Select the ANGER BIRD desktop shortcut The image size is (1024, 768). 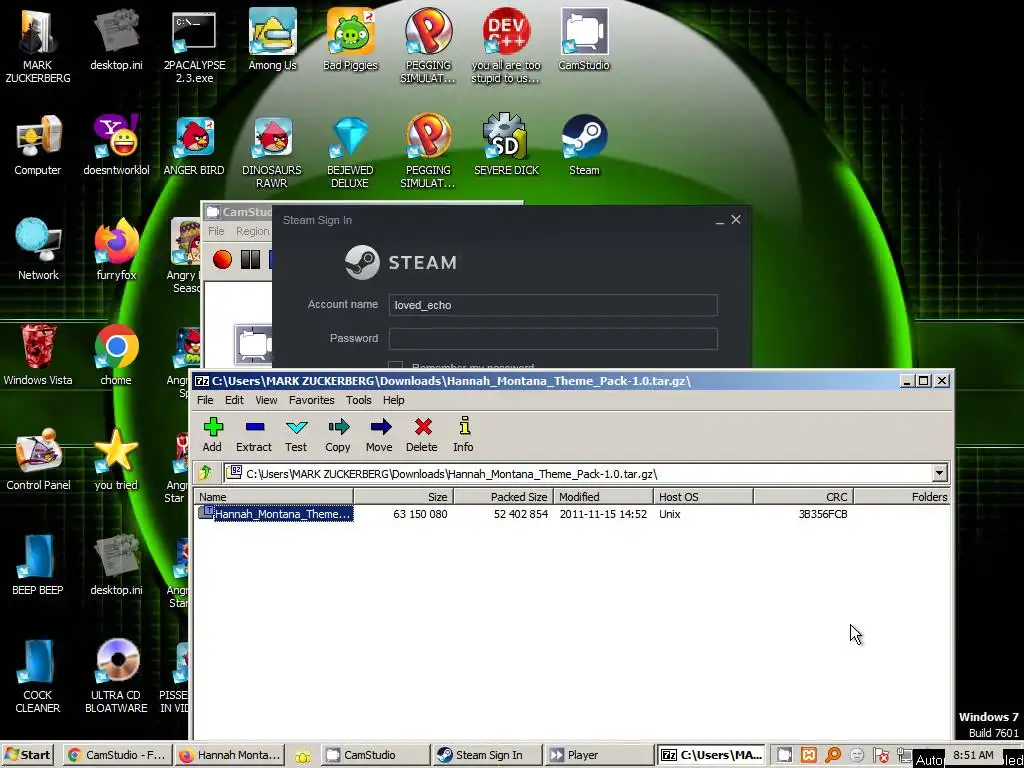point(194,145)
